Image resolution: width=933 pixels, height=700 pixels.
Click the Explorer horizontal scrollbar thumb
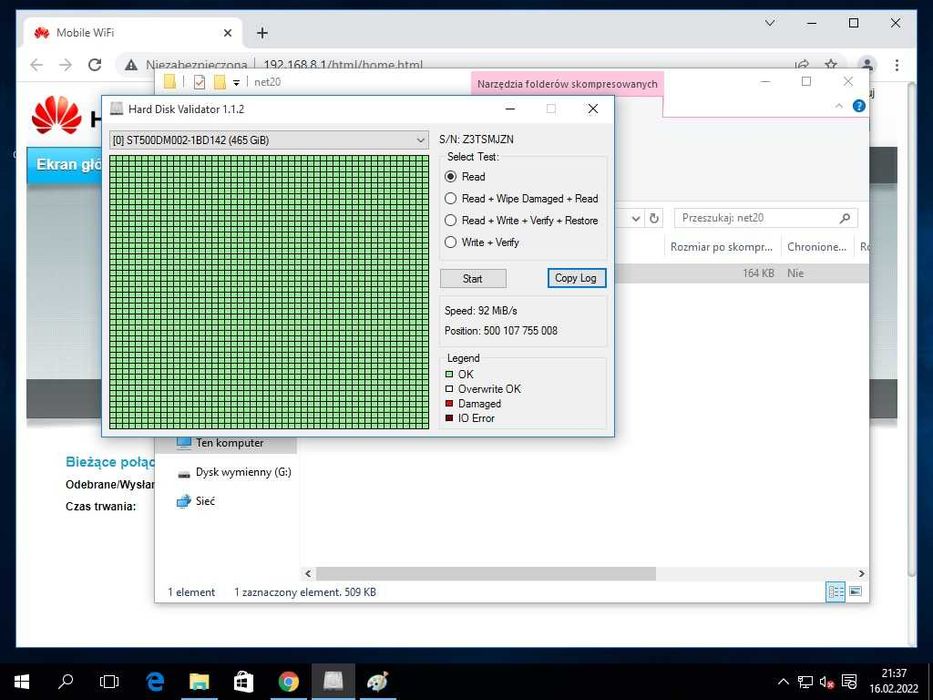(x=486, y=573)
